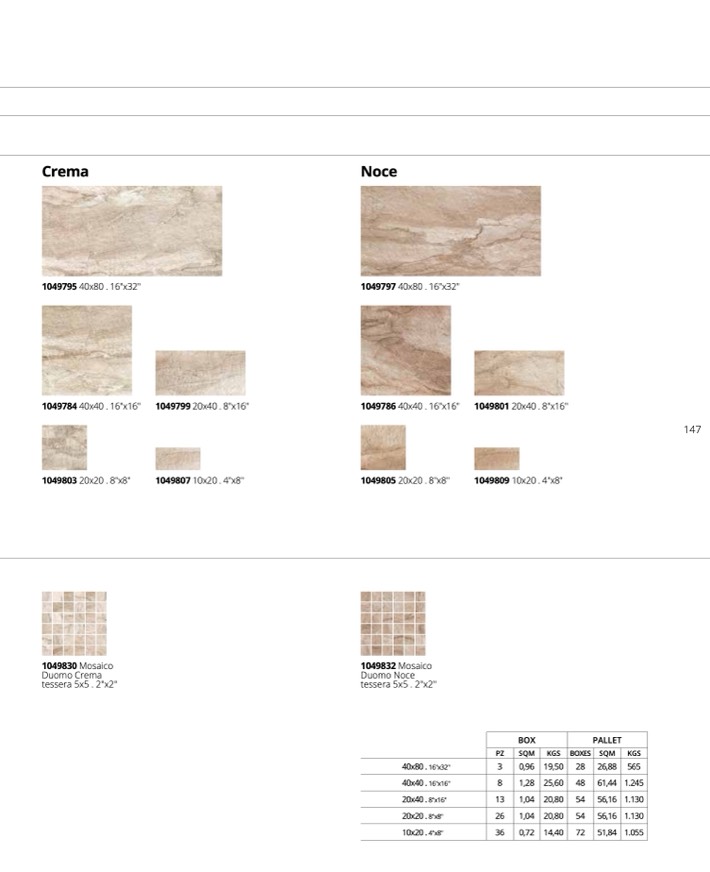Open the Mosaico Duomo Noce mosaic image

coord(393,623)
